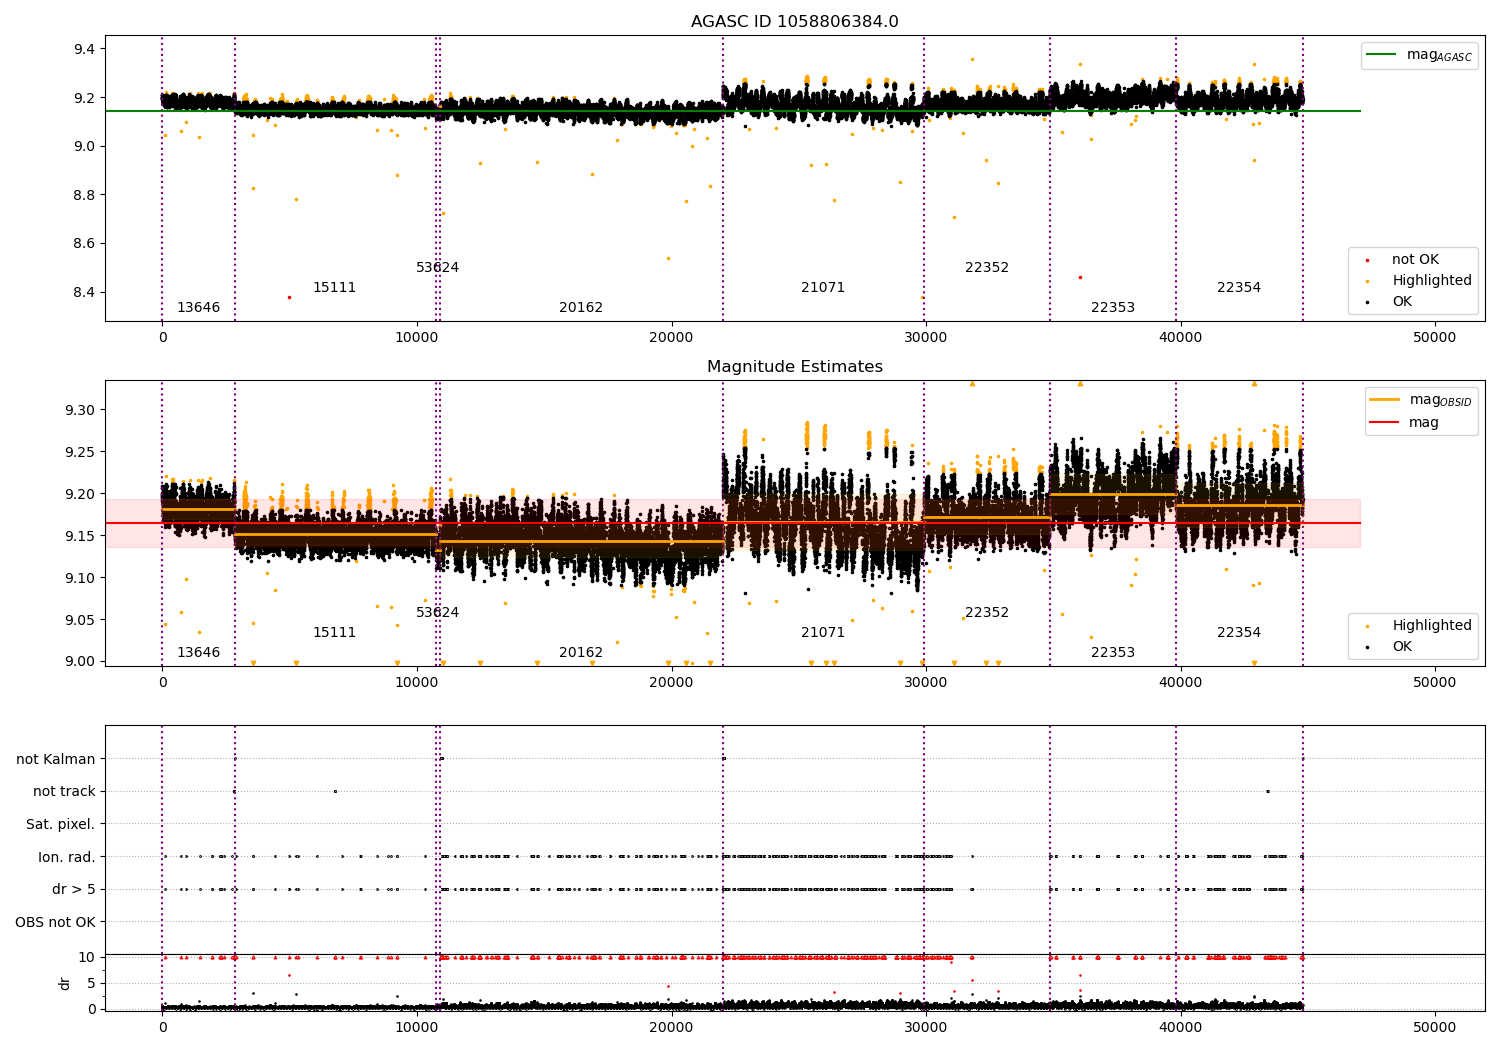Click obsid label 21071 in Magnitude Estimates plot
The width and height of the screenshot is (1500, 1050).
tap(823, 633)
